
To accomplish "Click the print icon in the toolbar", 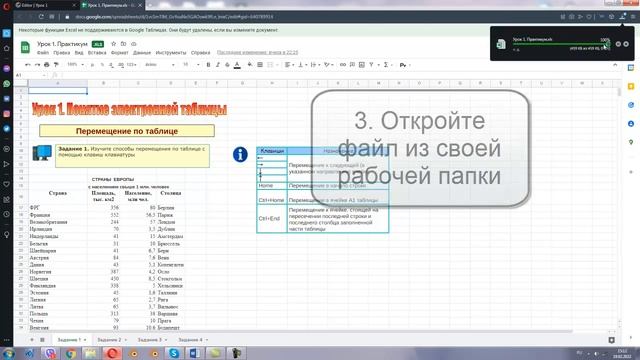I will (47, 65).
